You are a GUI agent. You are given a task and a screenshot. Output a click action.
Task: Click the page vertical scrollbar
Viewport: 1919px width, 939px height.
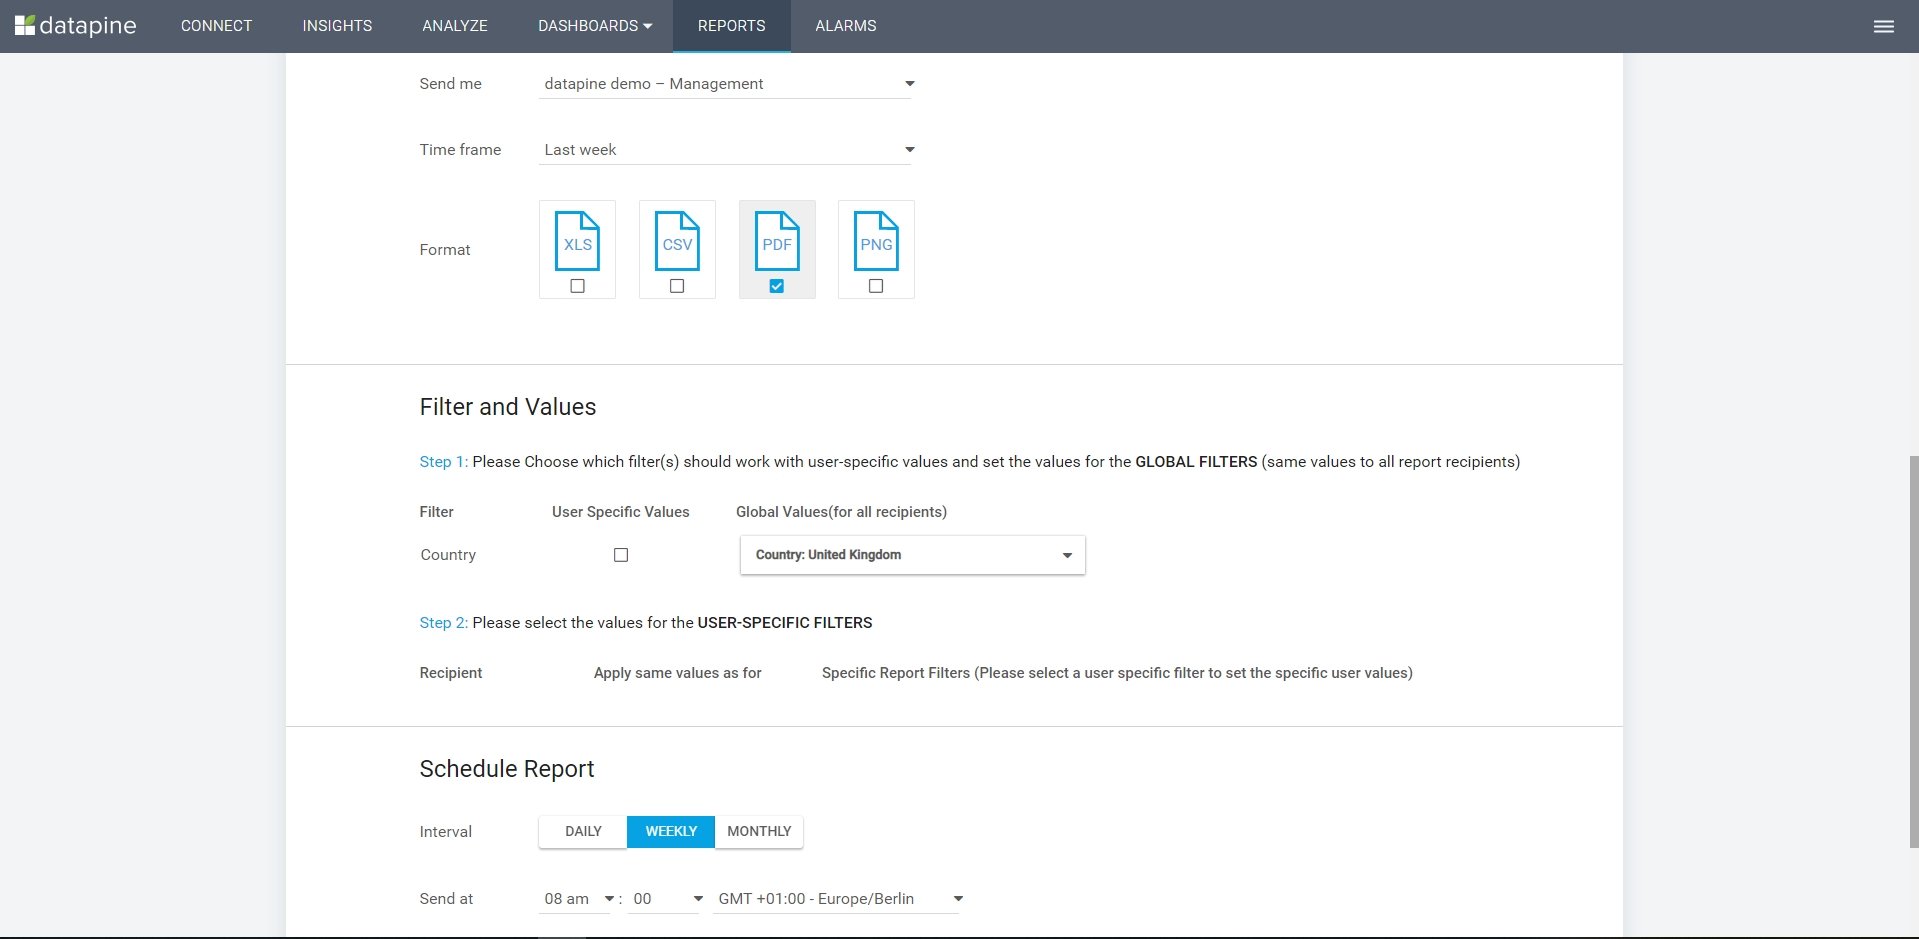1912,650
